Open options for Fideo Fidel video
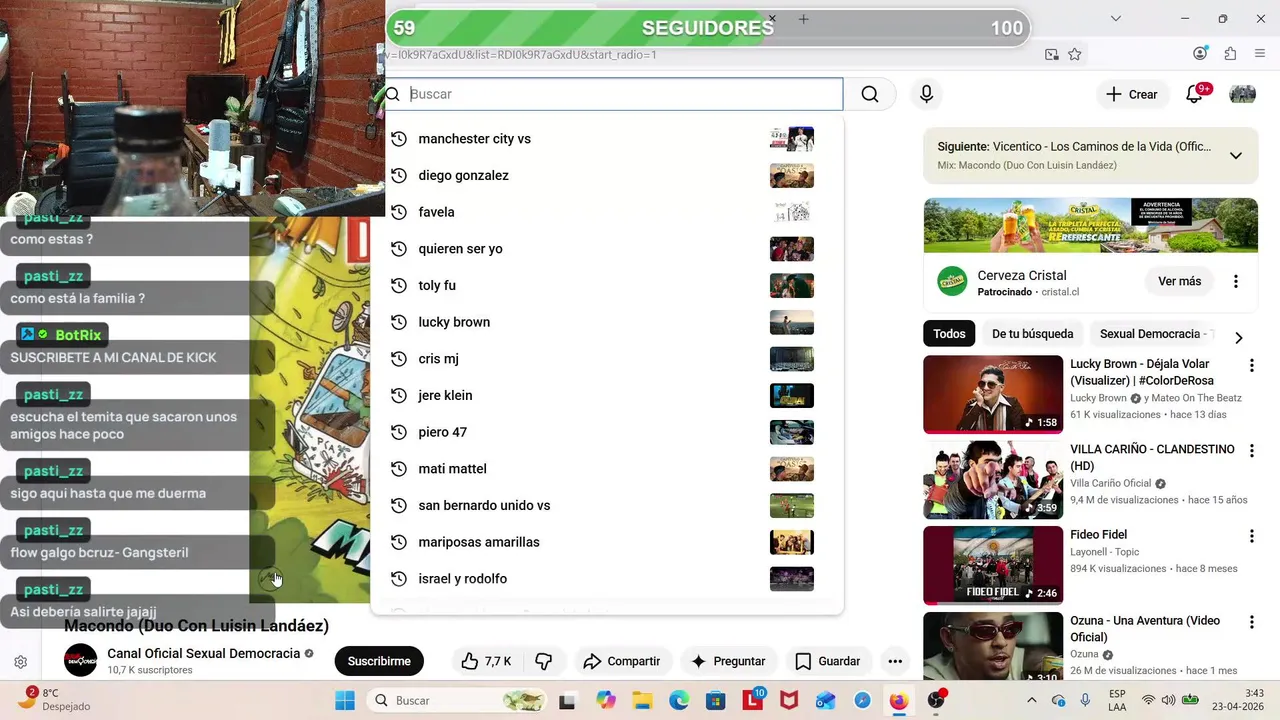The height and width of the screenshot is (720, 1280). (1251, 537)
